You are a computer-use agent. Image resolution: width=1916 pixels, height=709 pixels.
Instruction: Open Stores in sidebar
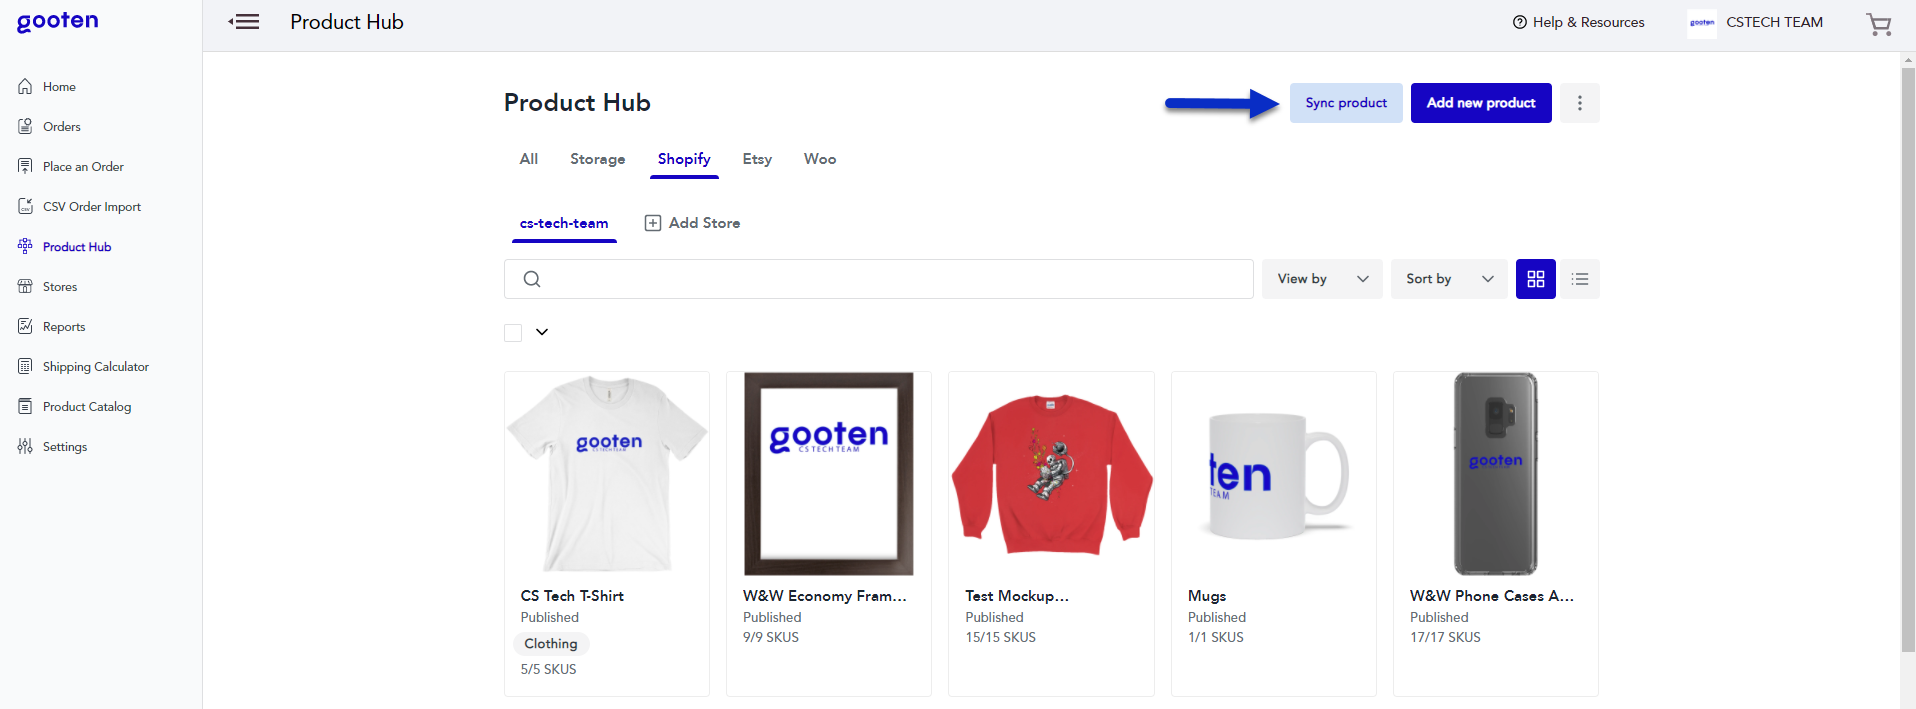60,287
